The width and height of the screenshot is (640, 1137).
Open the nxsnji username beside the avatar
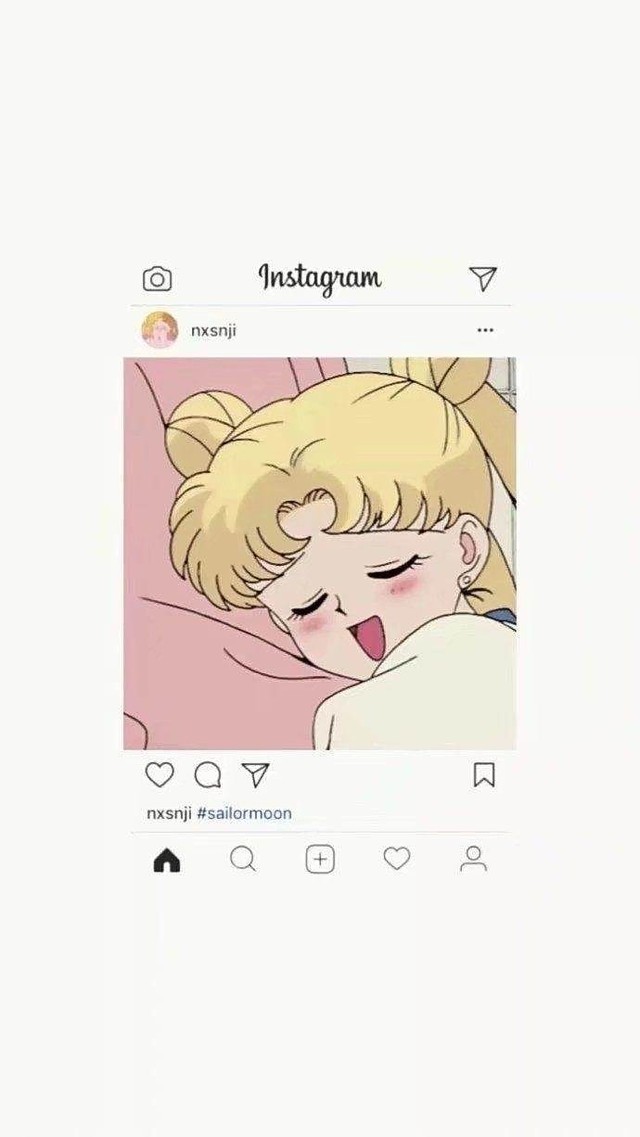click(x=213, y=331)
